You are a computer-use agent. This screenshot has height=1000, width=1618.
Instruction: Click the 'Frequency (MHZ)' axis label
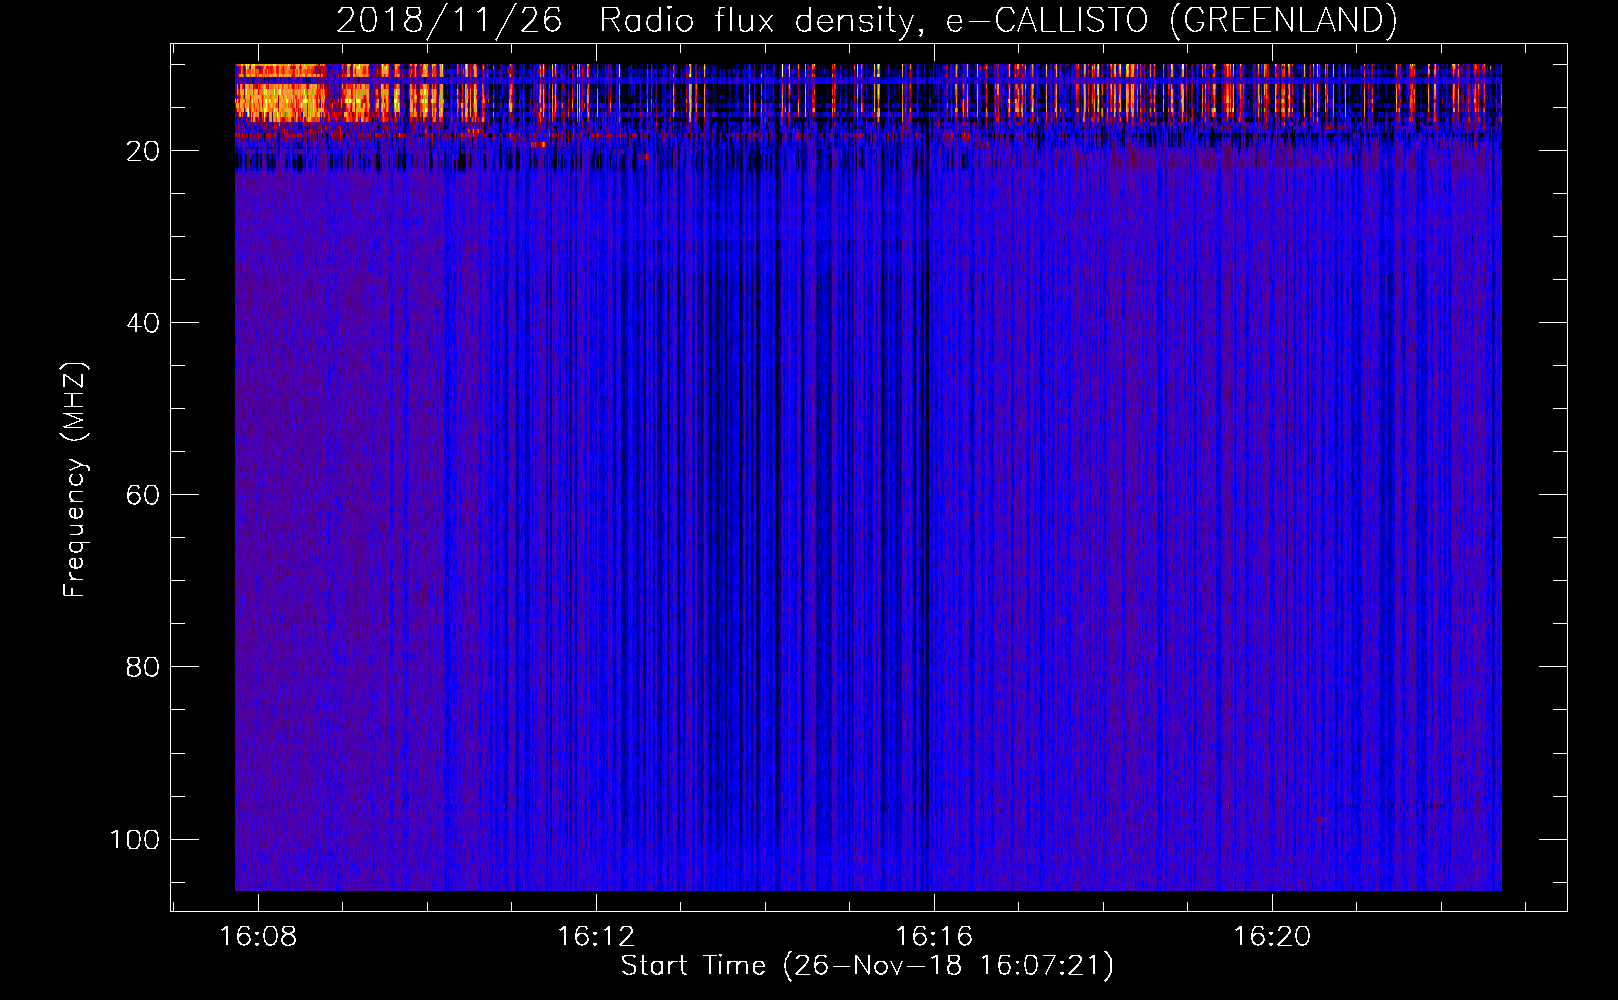pos(75,479)
